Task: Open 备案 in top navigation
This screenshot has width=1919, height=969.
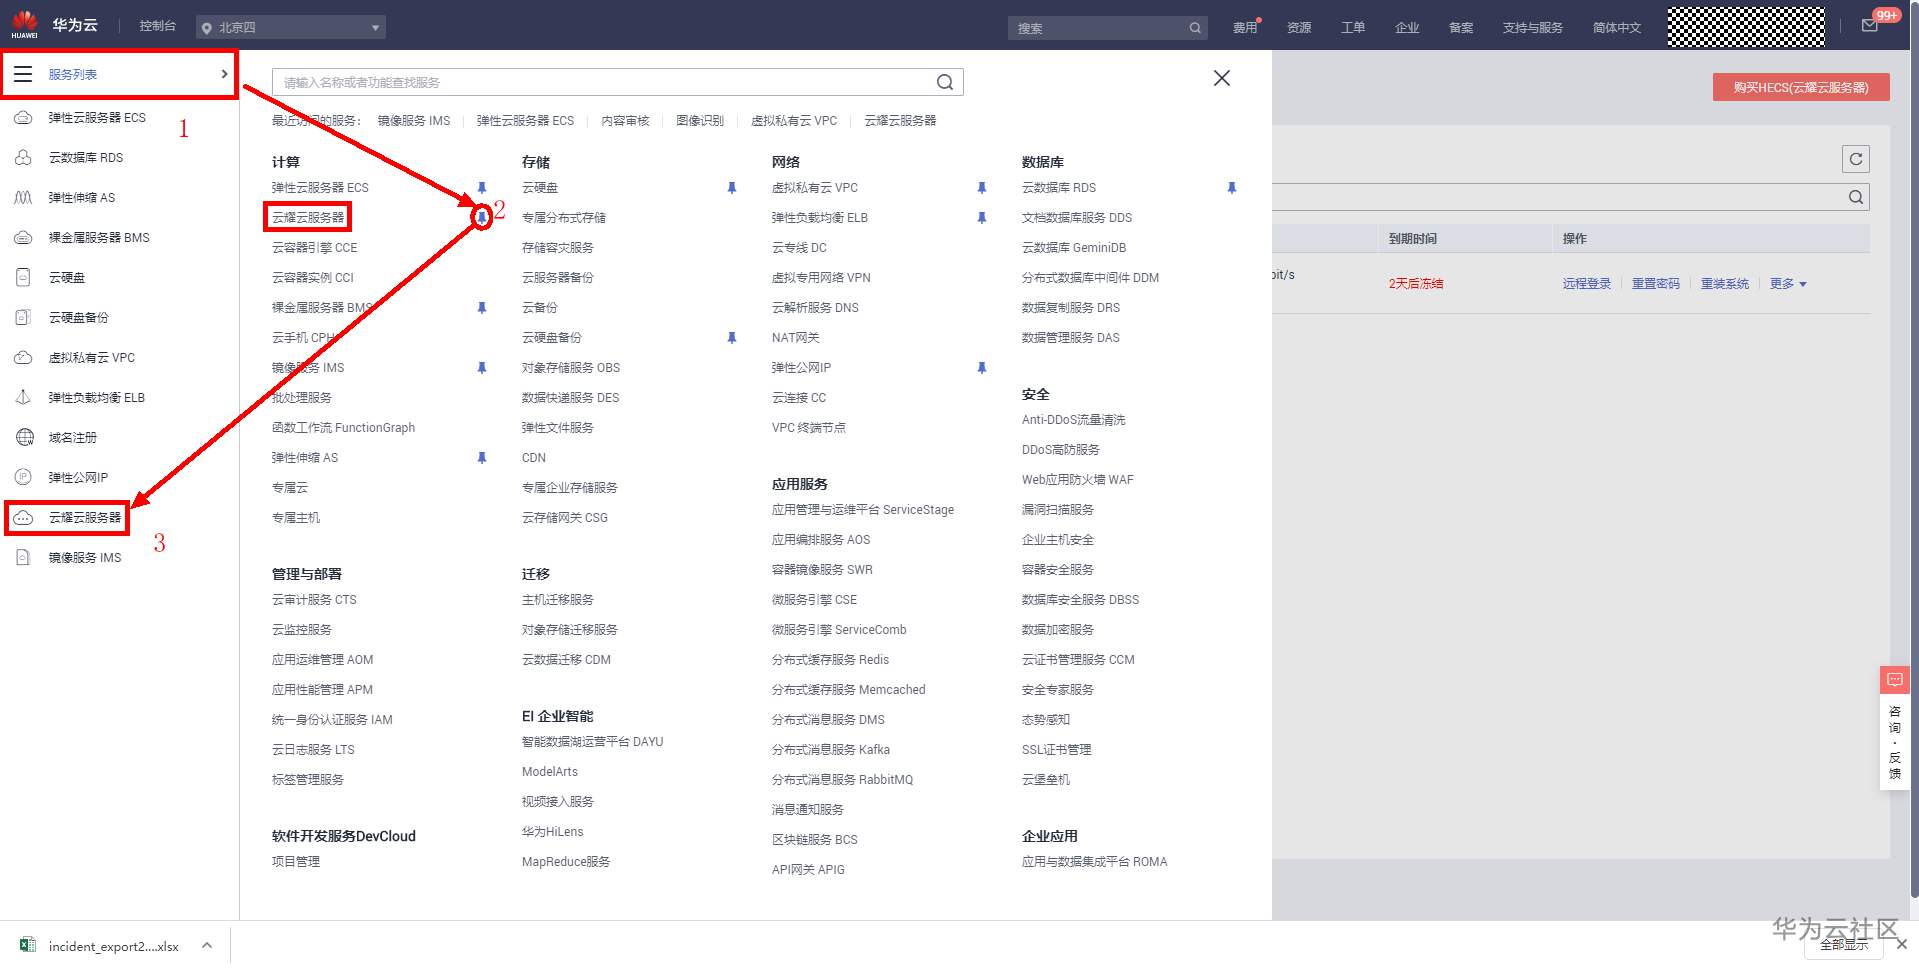Action: [x=1461, y=28]
